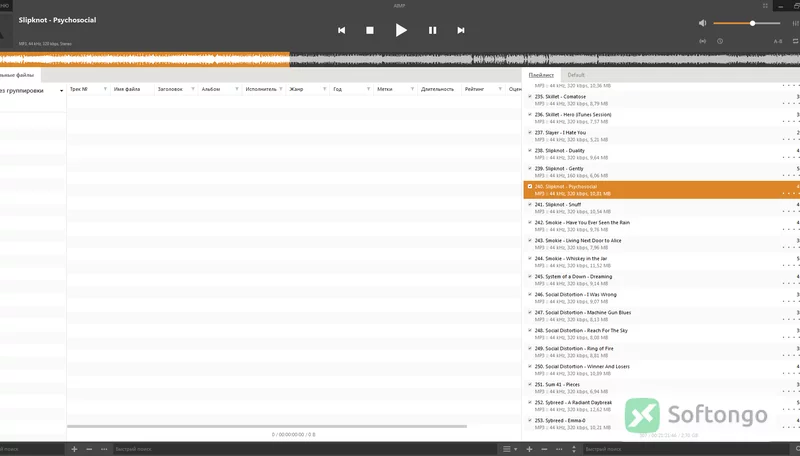Select track 247 Social Distortion - Machine Gun Blues
This screenshot has height=456, width=800.
(661, 316)
